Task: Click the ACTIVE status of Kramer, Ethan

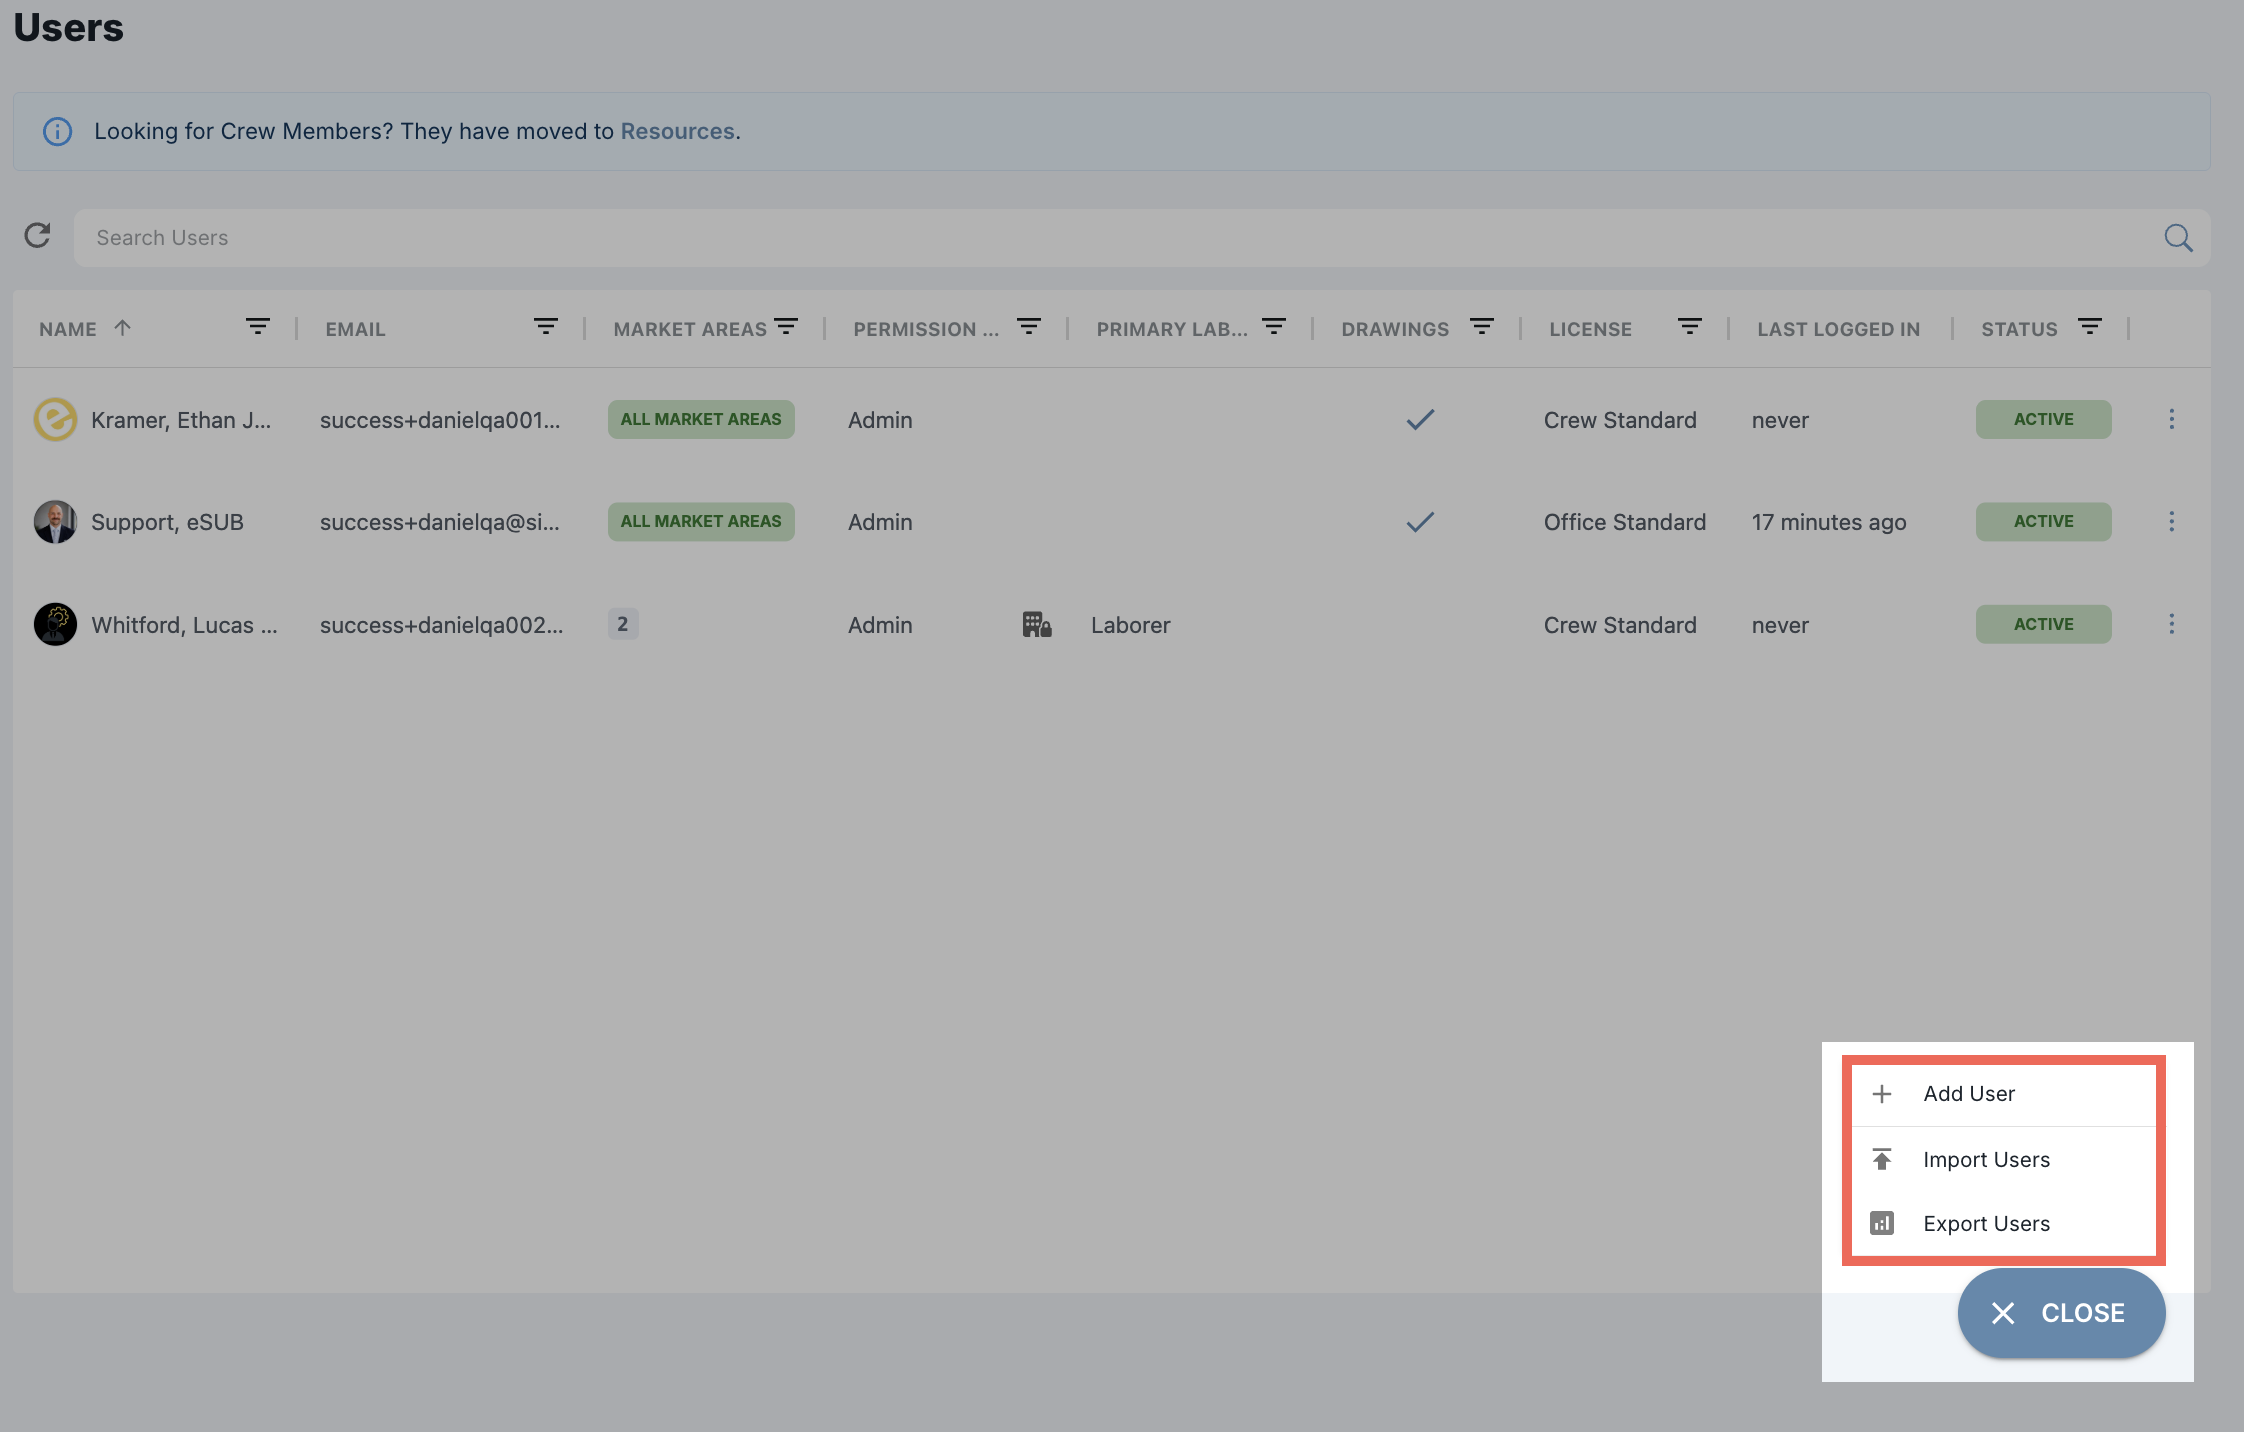Action: [x=2043, y=419]
